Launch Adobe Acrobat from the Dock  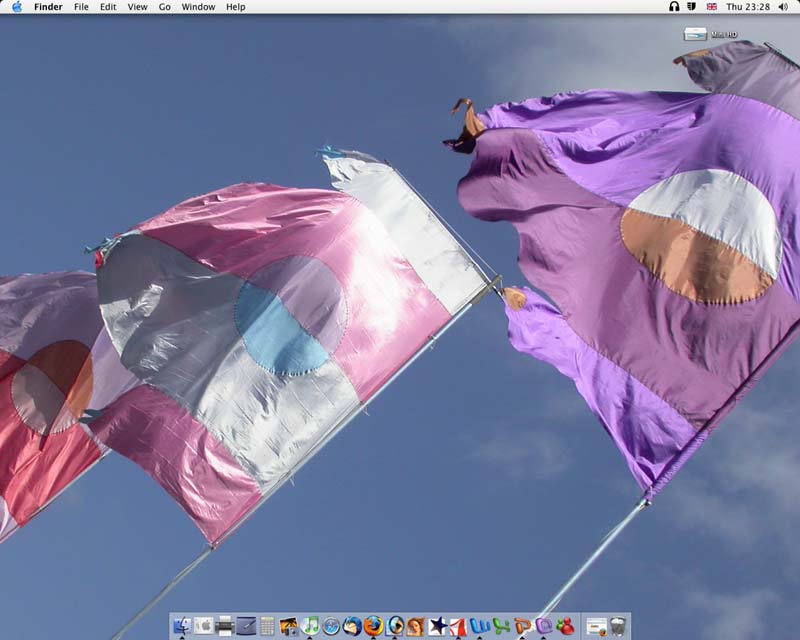pos(458,626)
